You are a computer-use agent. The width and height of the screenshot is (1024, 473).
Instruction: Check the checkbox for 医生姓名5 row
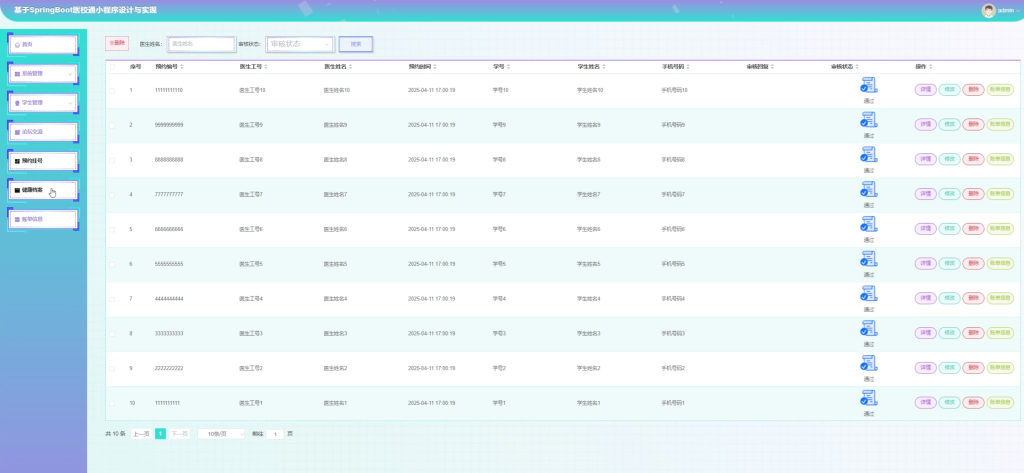click(x=112, y=264)
